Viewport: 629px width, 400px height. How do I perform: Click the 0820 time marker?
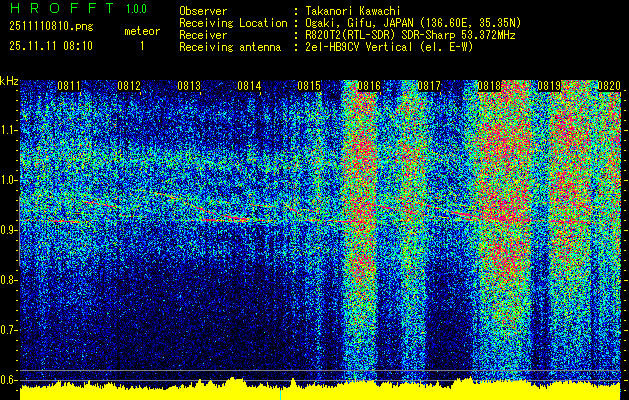[x=609, y=86]
